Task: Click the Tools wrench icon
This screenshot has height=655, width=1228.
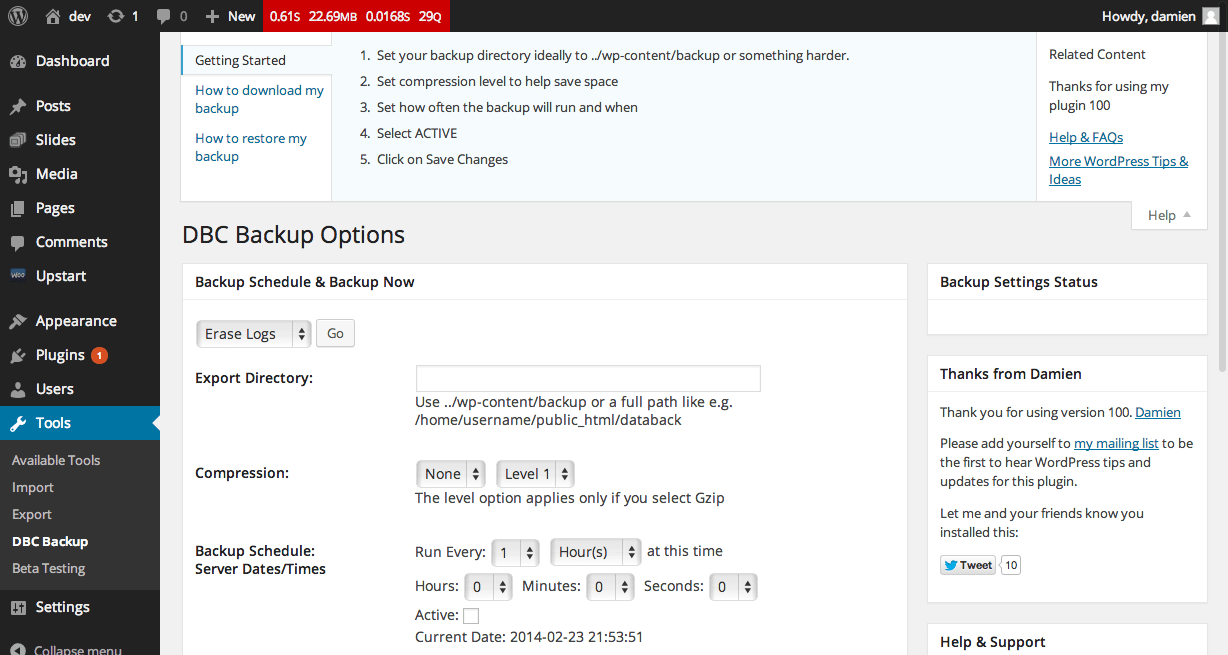Action: 18,423
